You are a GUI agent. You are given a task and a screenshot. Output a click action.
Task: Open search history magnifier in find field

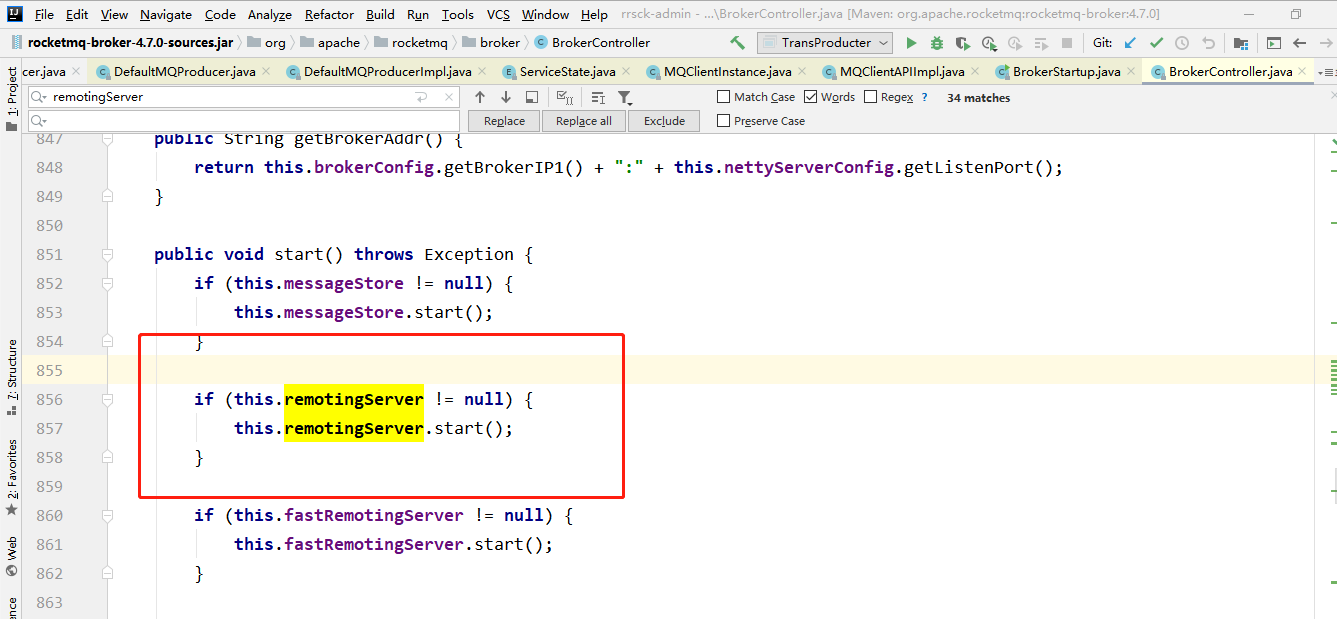39,97
